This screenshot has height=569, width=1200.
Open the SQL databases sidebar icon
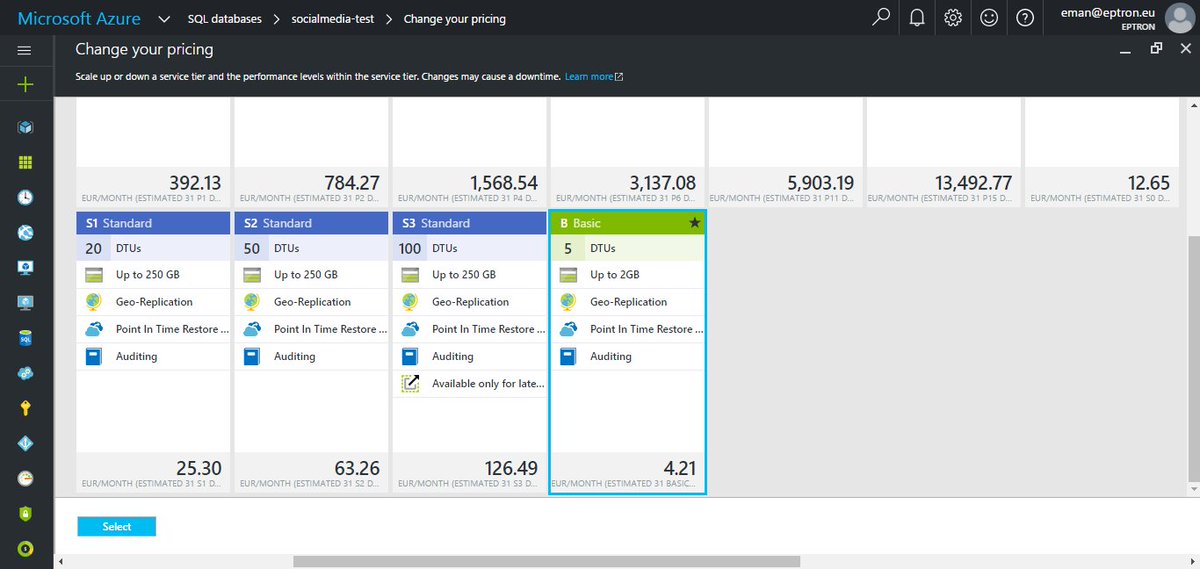coord(25,338)
